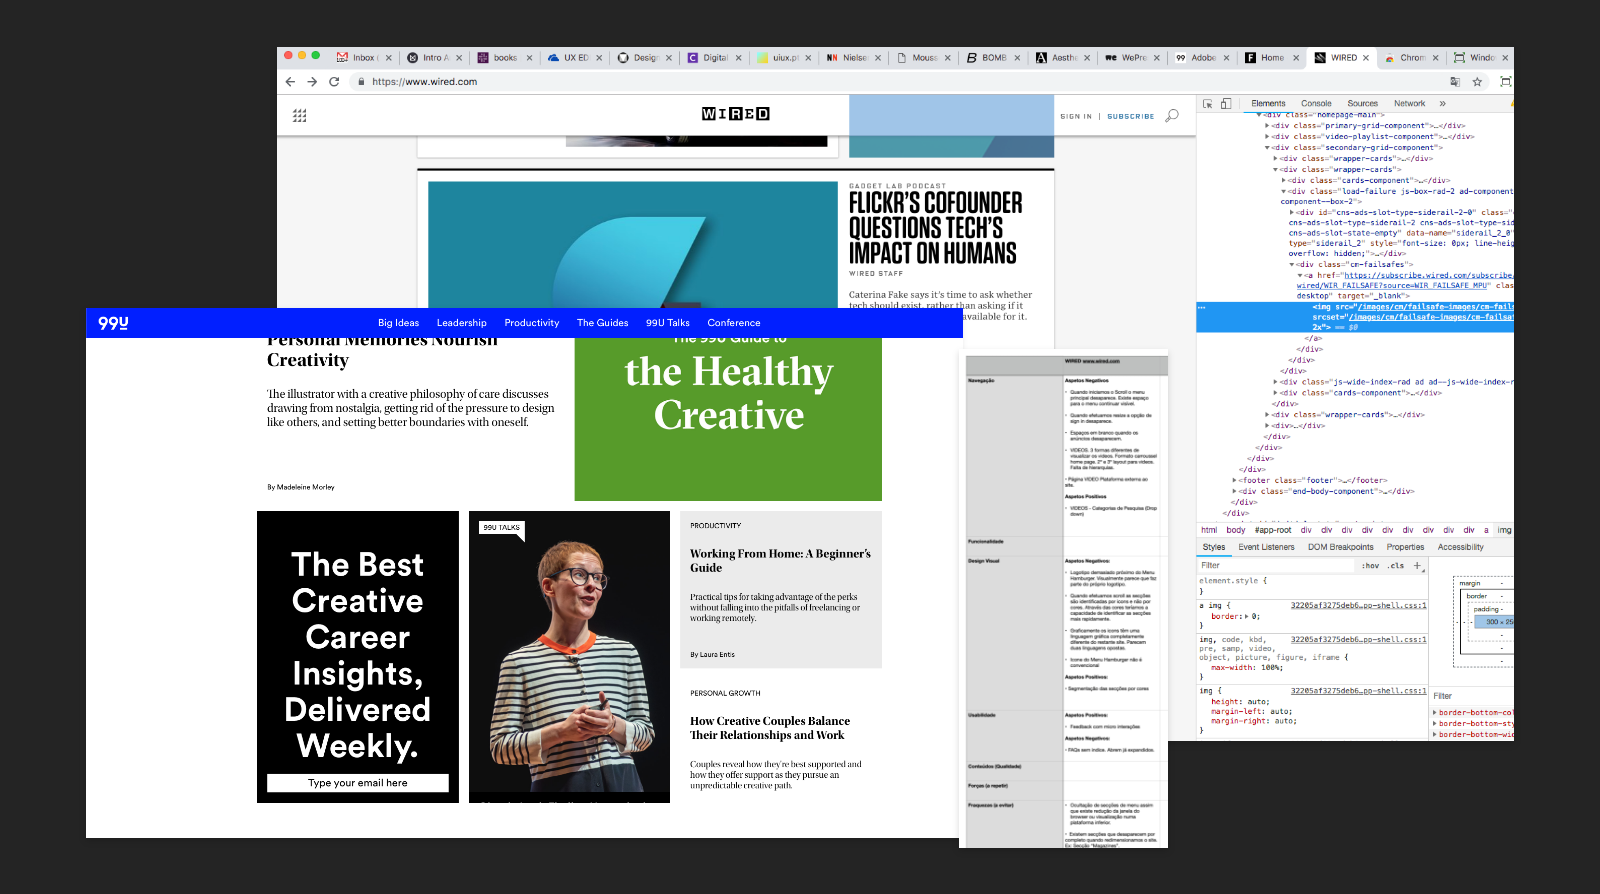
Task: Expand the border-bottom-col computed property
Action: pyautogui.click(x=1435, y=713)
